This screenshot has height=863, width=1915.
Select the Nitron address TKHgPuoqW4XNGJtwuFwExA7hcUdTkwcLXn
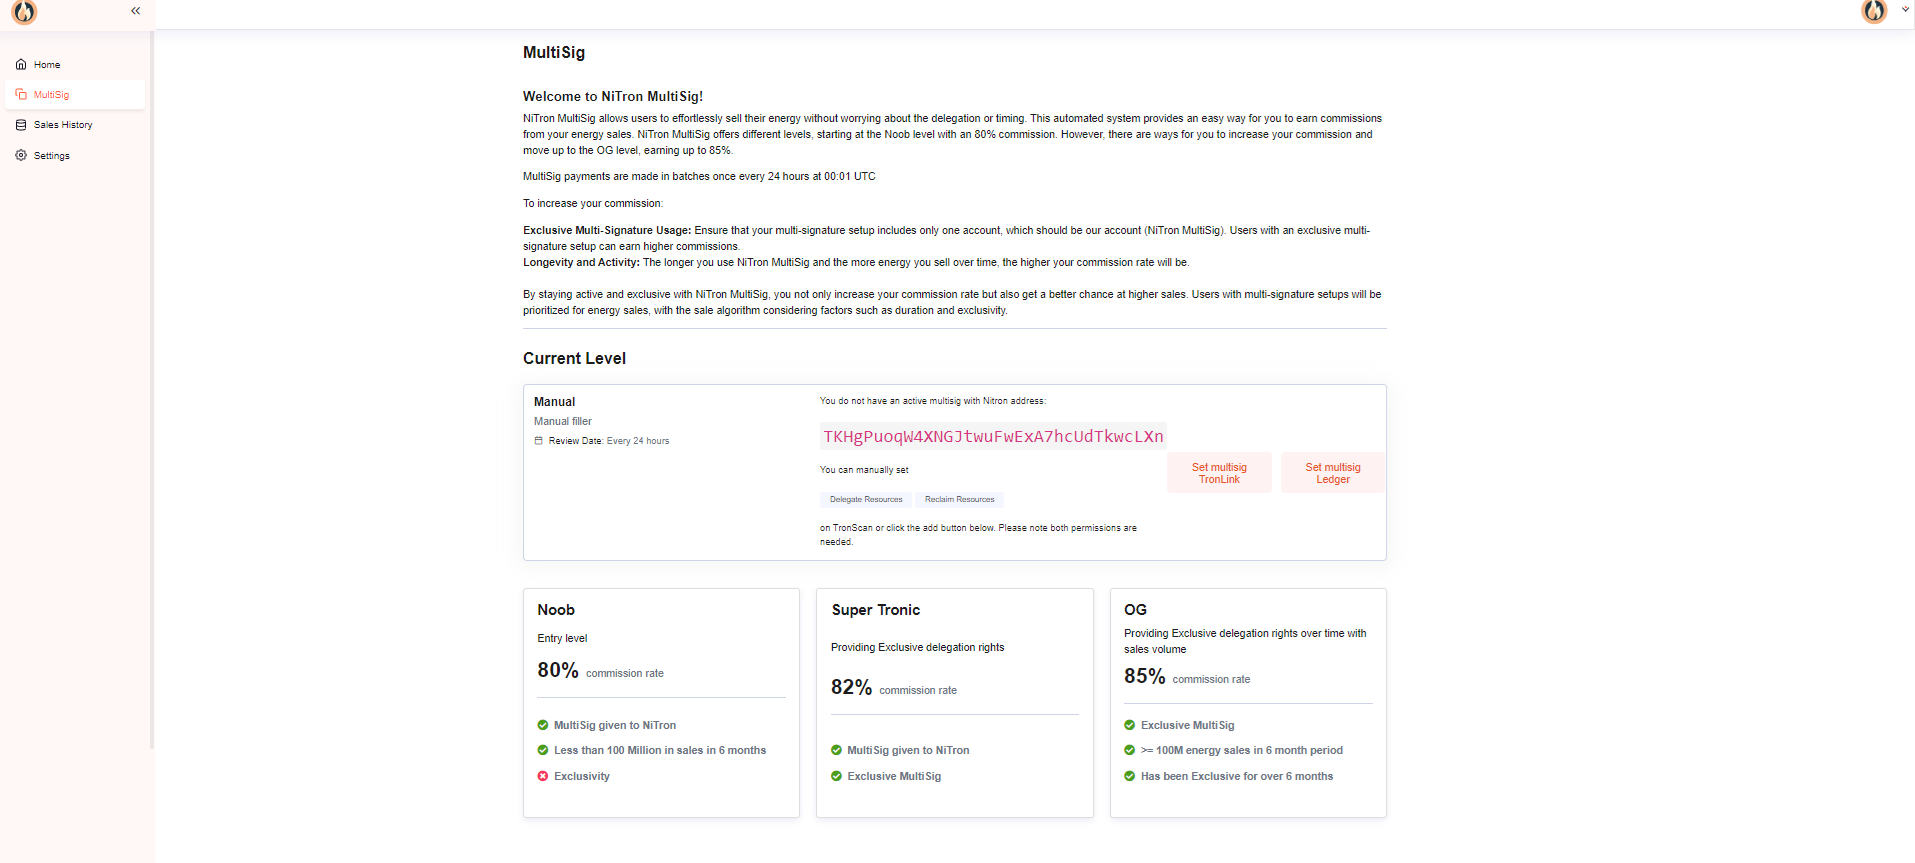pos(993,437)
